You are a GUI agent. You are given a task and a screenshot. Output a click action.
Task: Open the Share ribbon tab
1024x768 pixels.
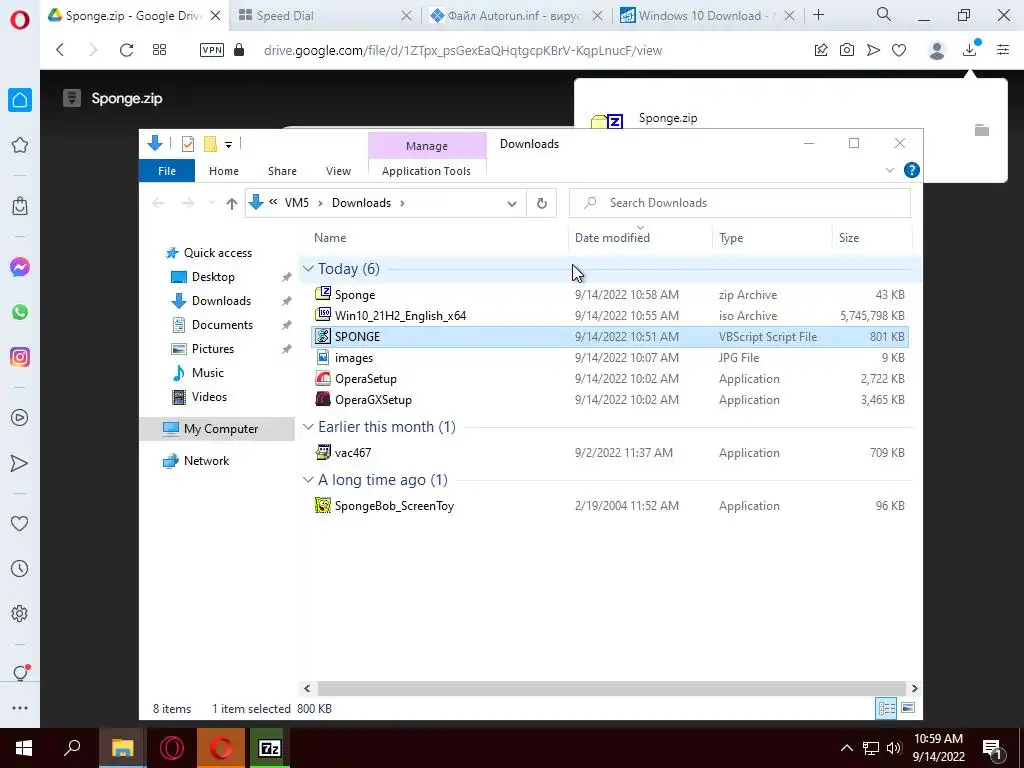282,170
